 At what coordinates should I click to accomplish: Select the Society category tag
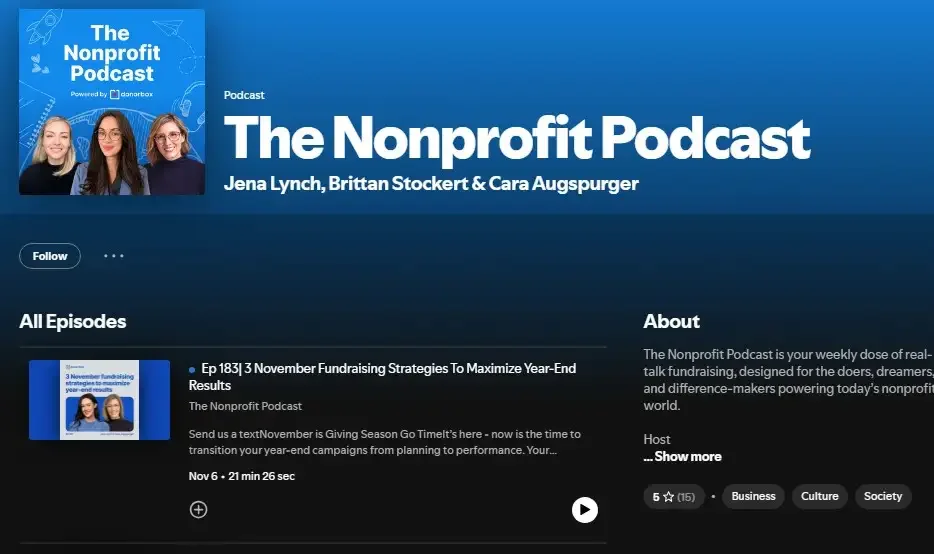click(x=883, y=496)
